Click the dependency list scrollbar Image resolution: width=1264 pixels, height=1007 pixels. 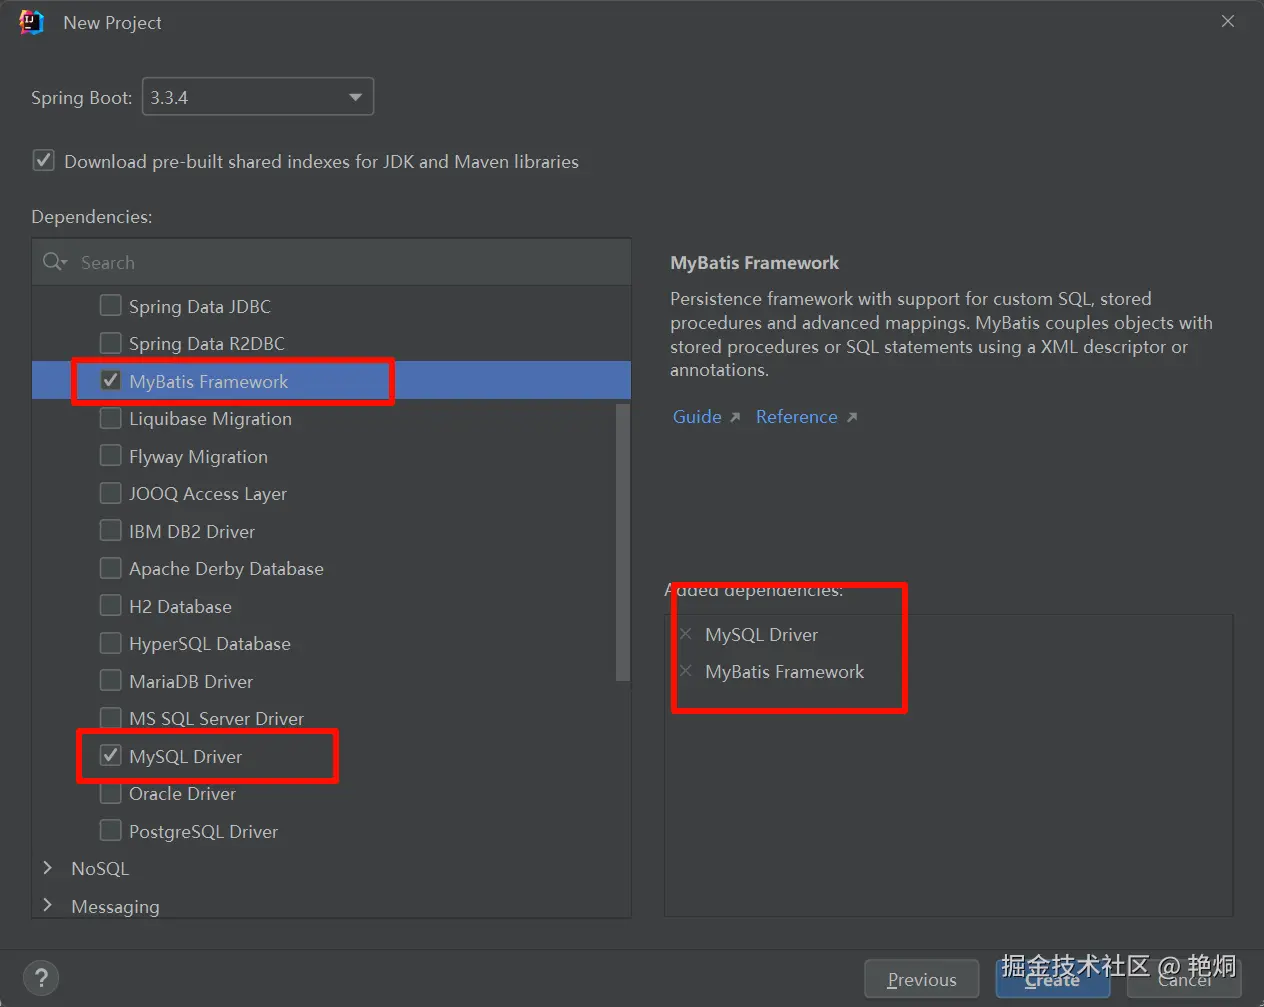point(623,542)
